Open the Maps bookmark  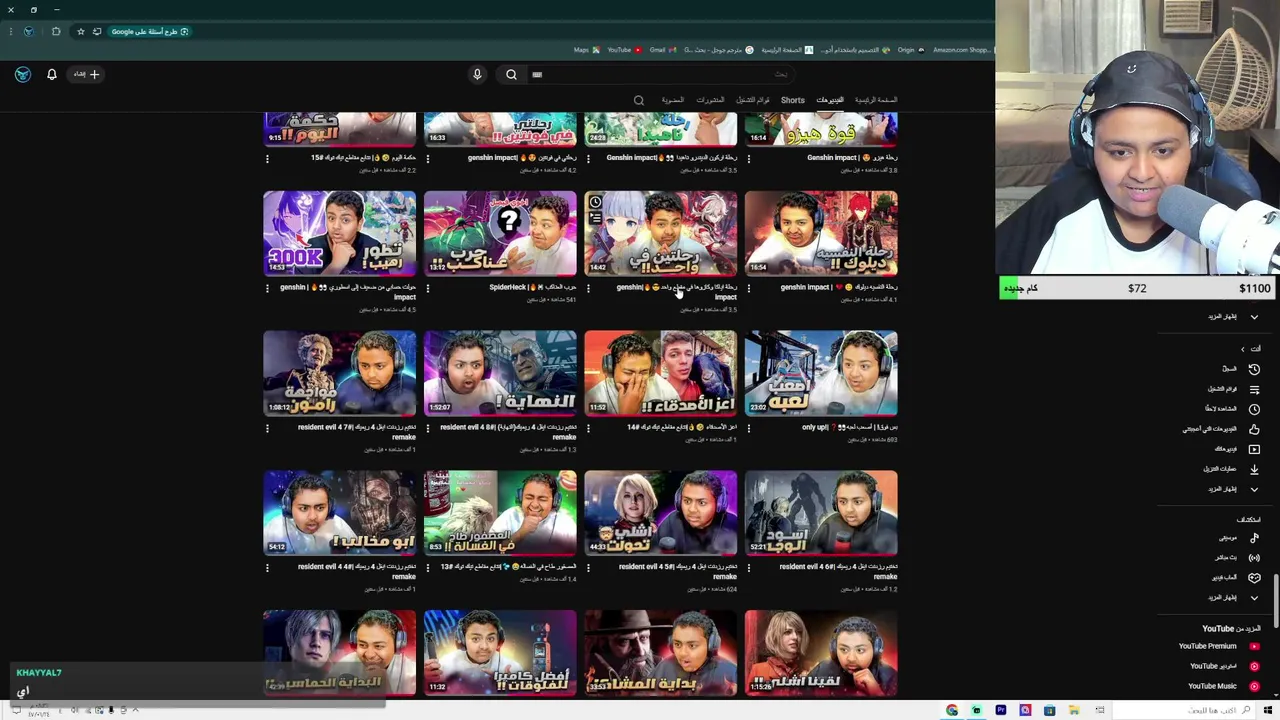[587, 50]
